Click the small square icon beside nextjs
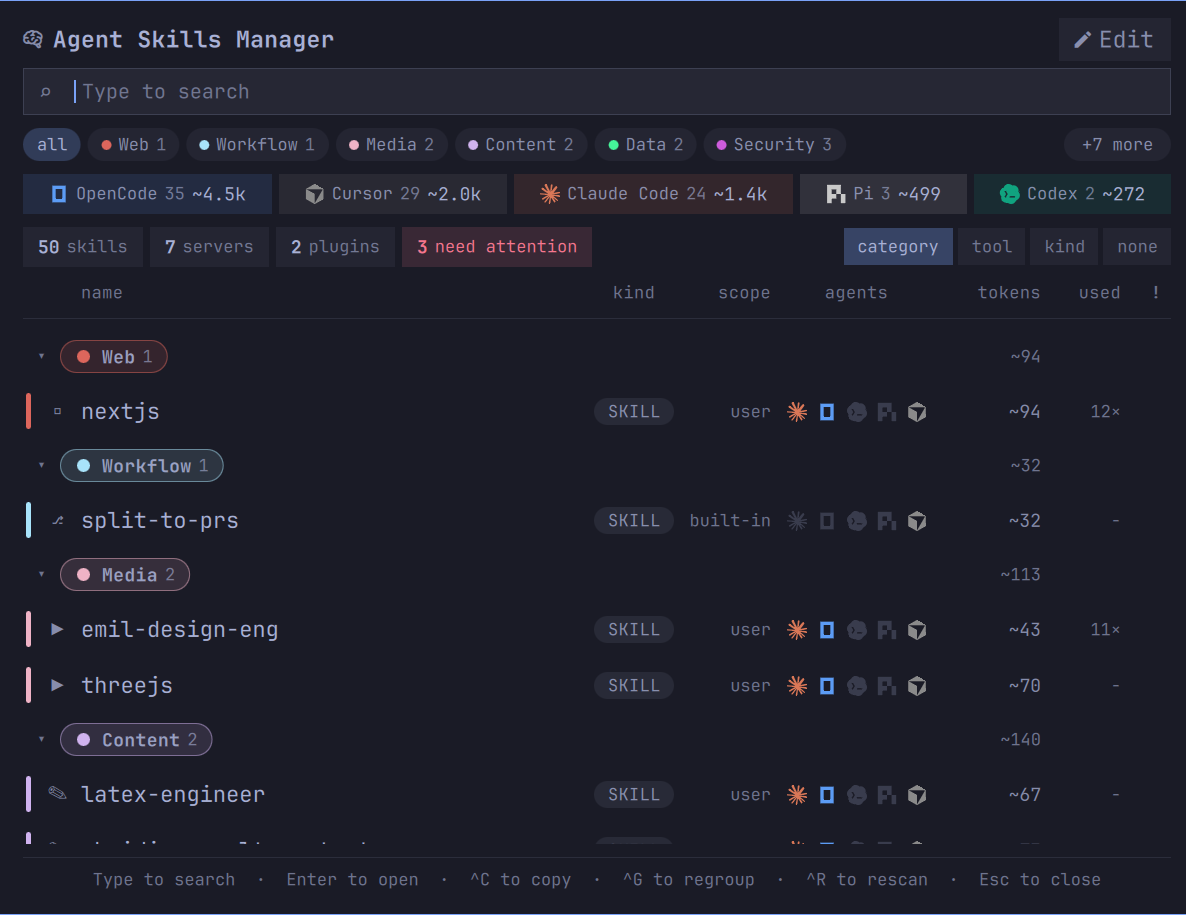Viewport: 1186px width, 915px height. (x=57, y=411)
